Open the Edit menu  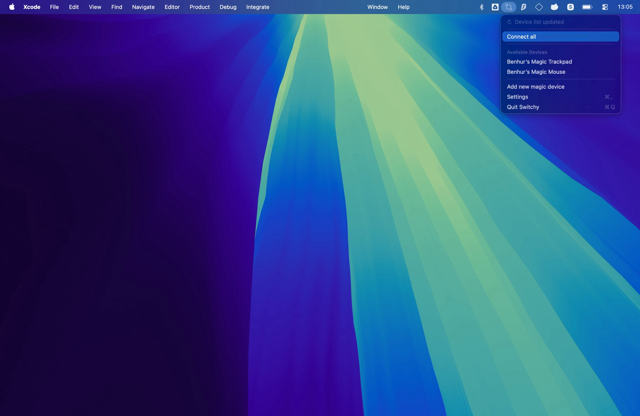pyautogui.click(x=74, y=7)
